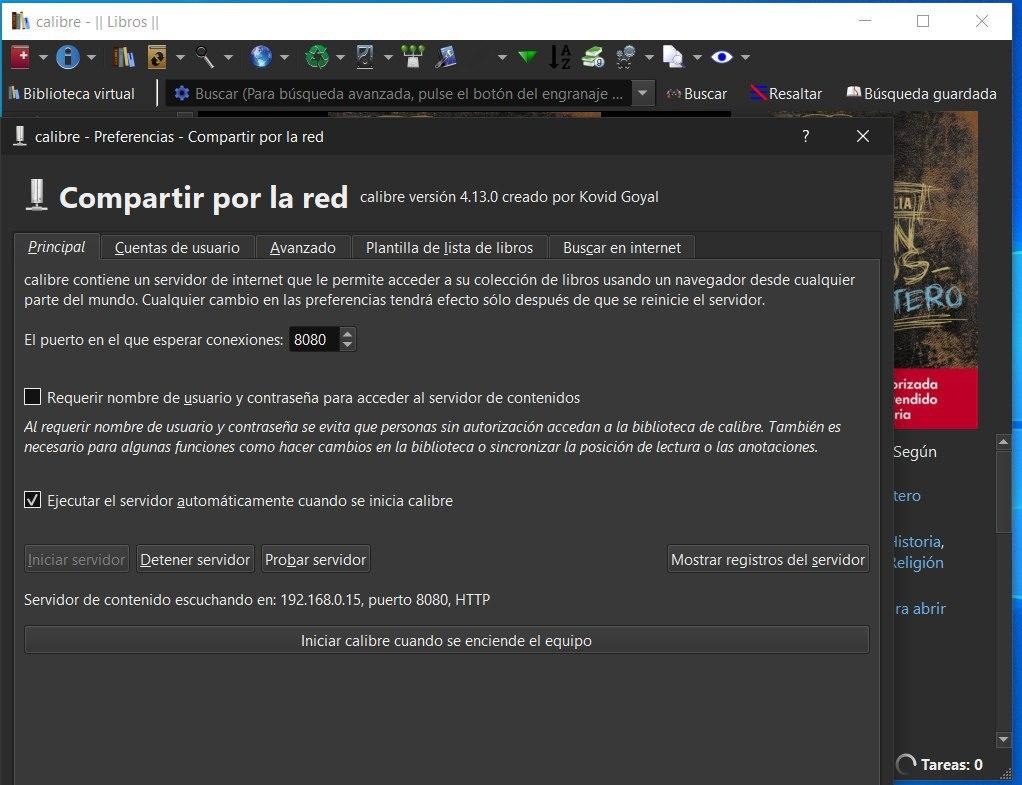1022x785 pixels.
Task: Click the green recycle Remove books icon
Action: (317, 57)
